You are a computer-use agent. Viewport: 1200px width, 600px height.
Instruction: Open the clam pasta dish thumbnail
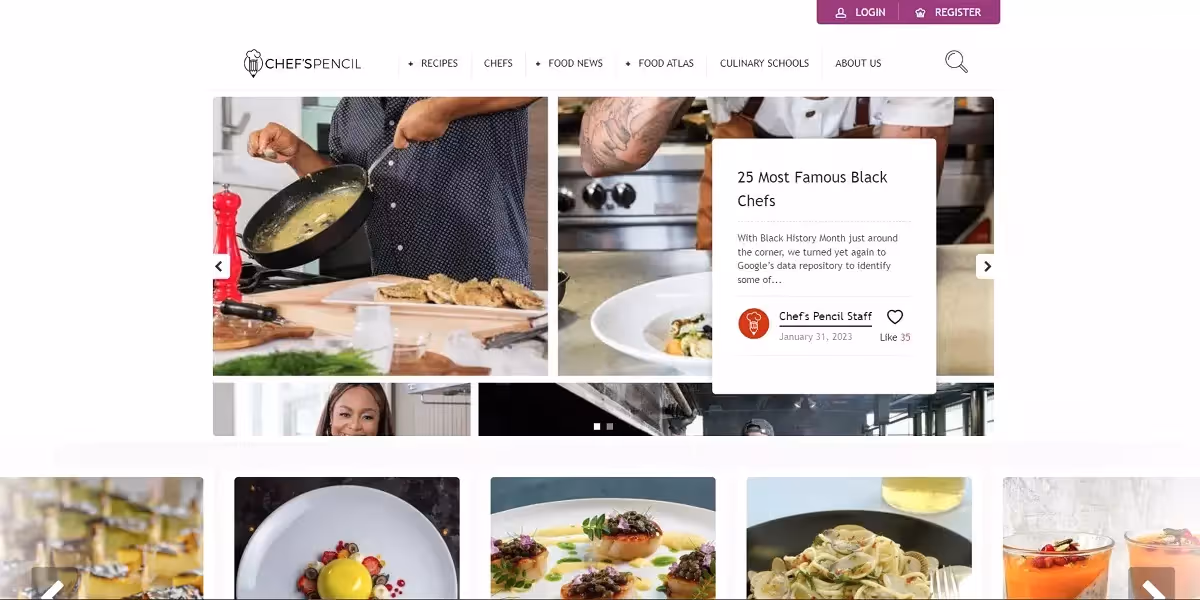click(x=859, y=538)
